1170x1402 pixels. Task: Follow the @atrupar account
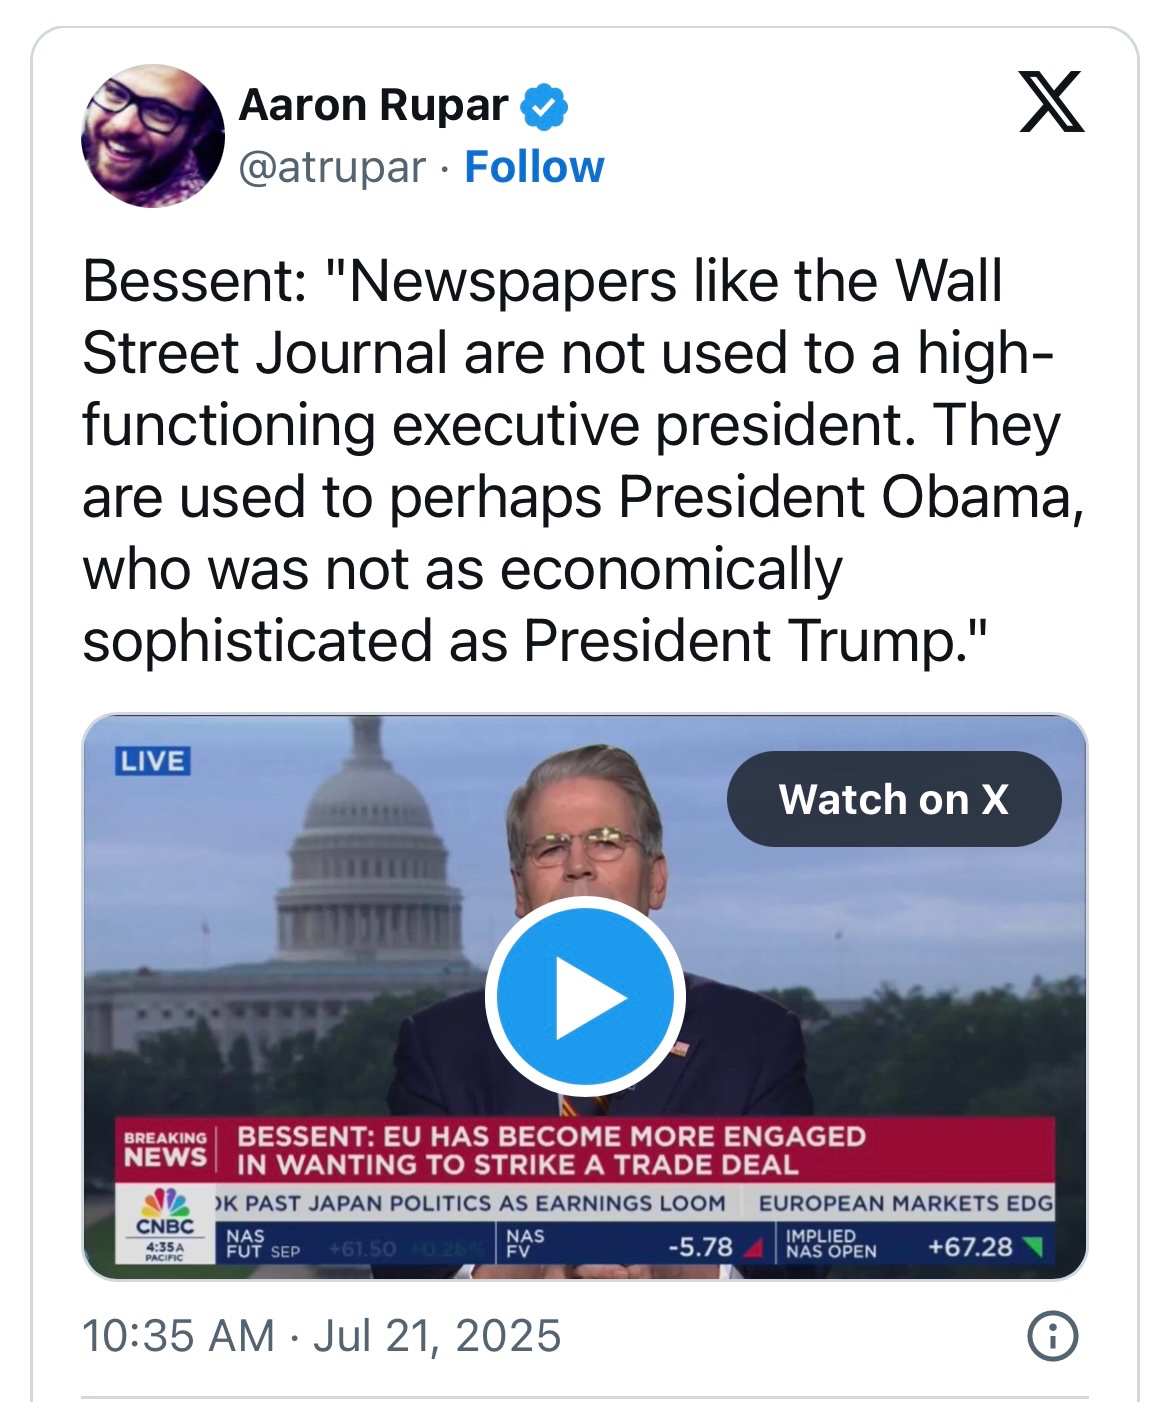(534, 167)
